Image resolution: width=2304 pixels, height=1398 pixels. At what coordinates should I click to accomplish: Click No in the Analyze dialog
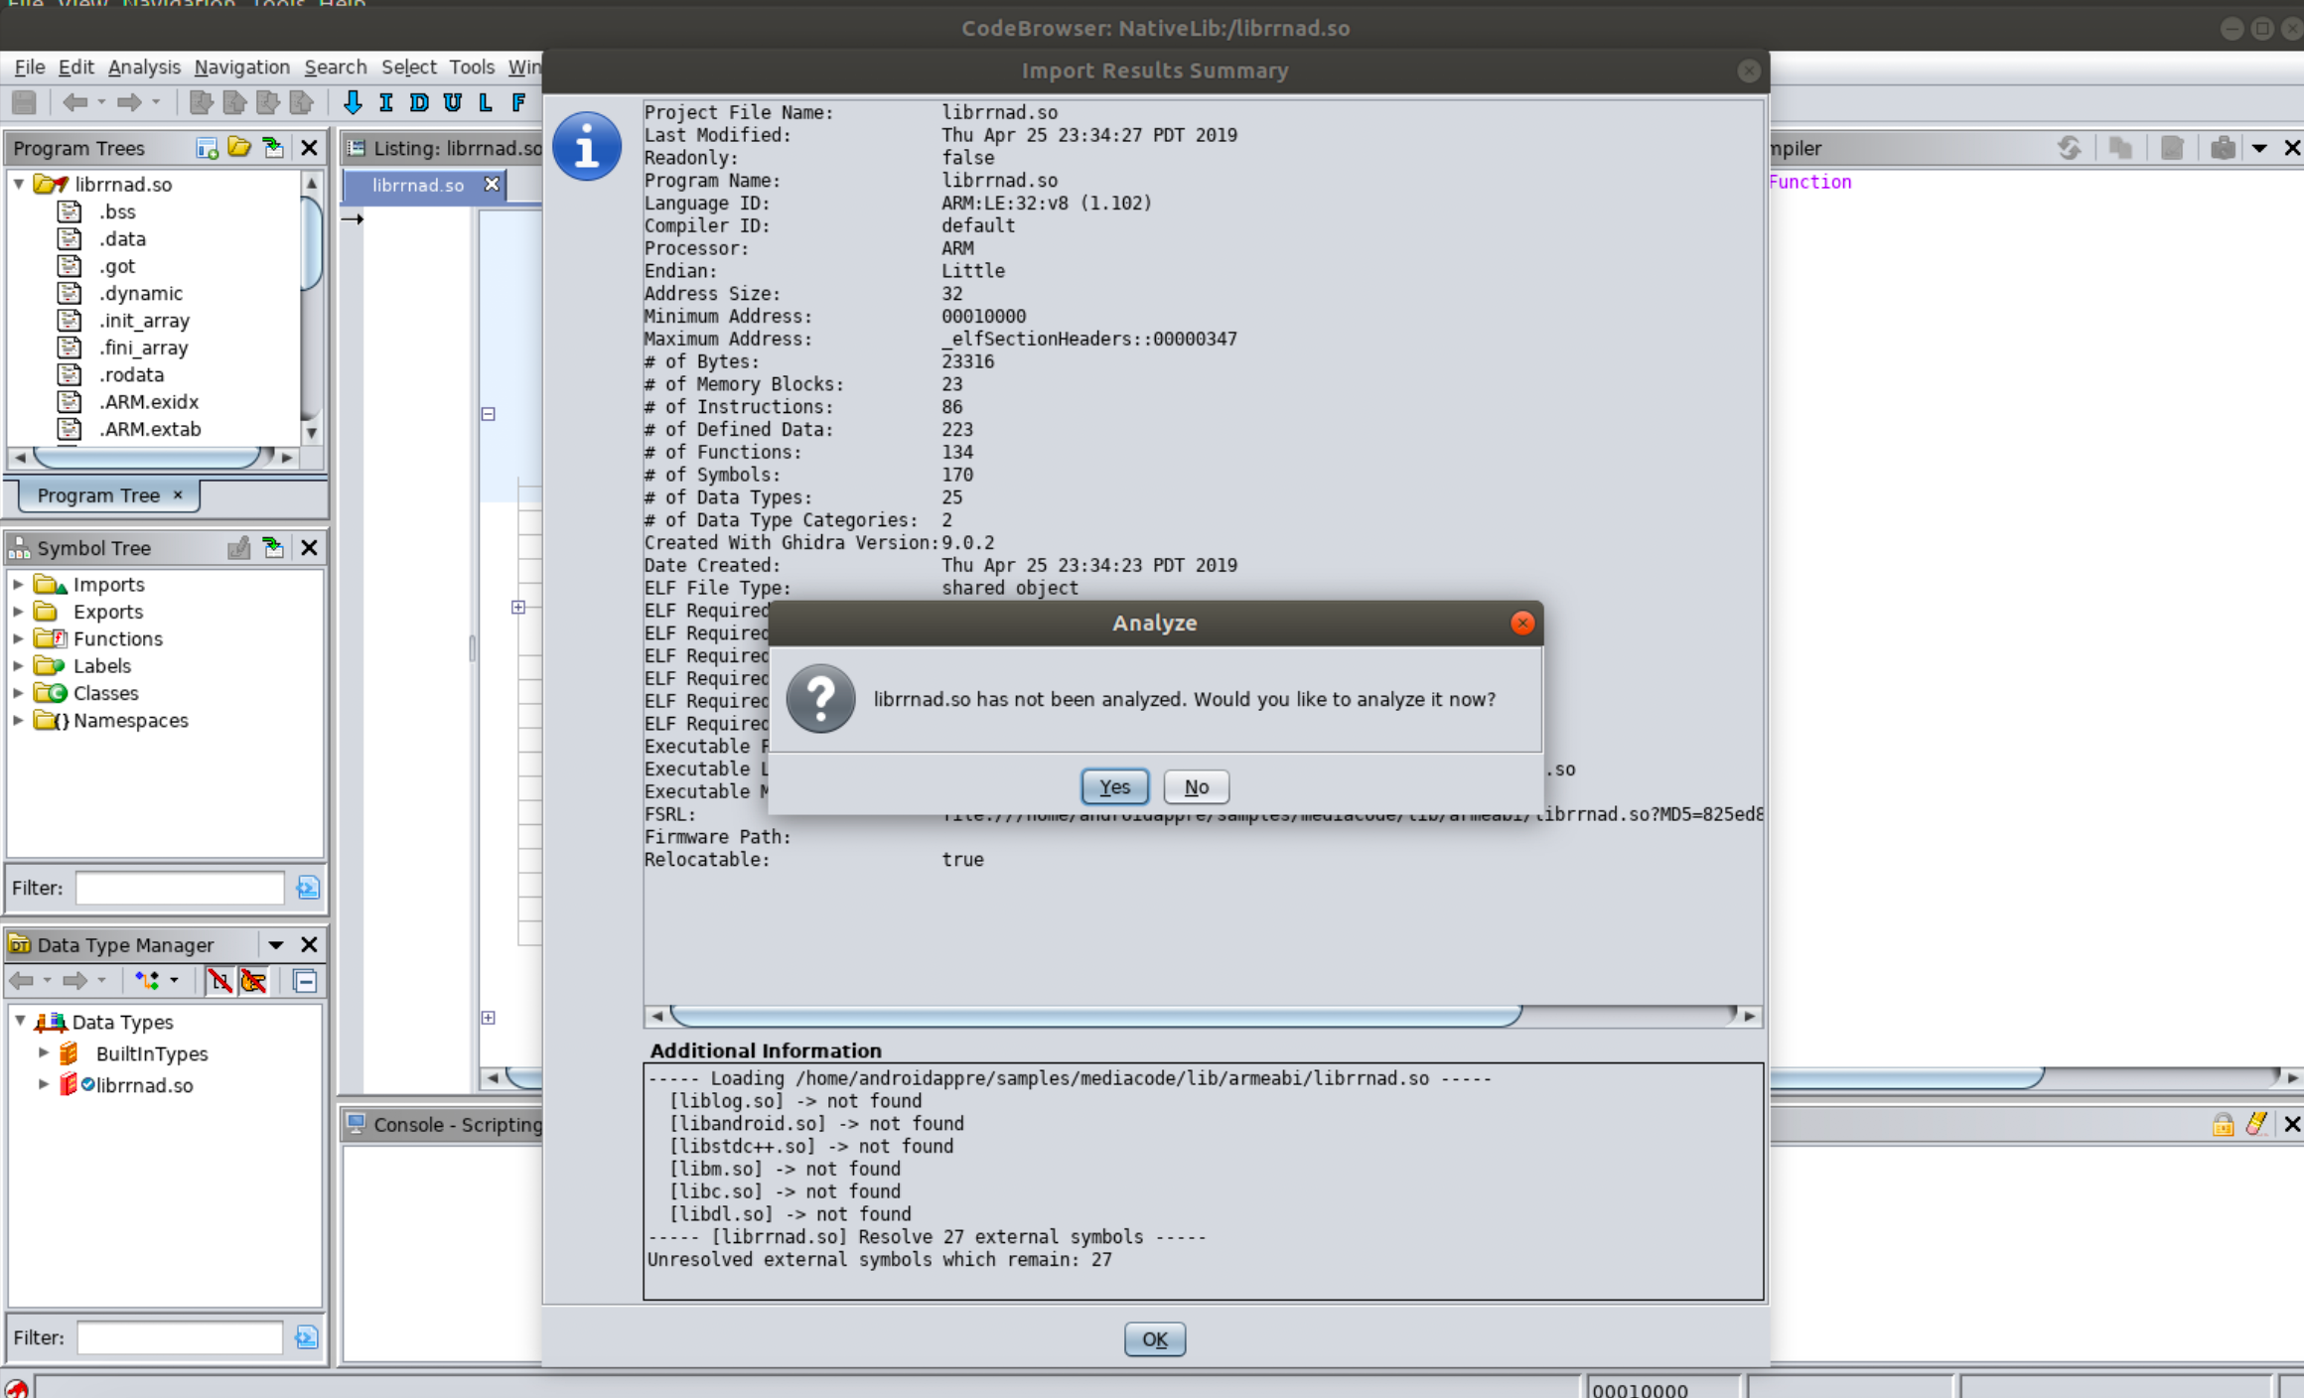point(1196,787)
